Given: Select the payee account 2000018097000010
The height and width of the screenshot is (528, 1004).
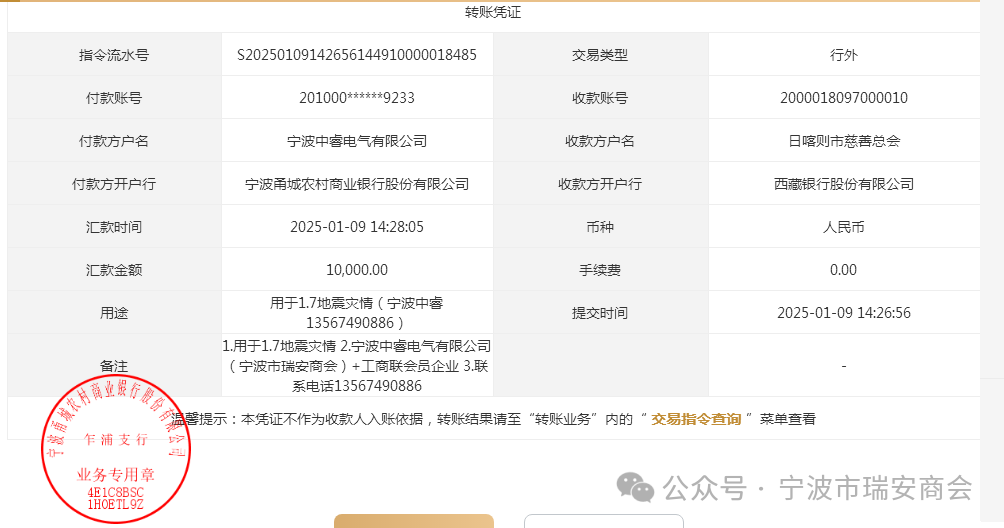Looking at the screenshot, I should 843,98.
